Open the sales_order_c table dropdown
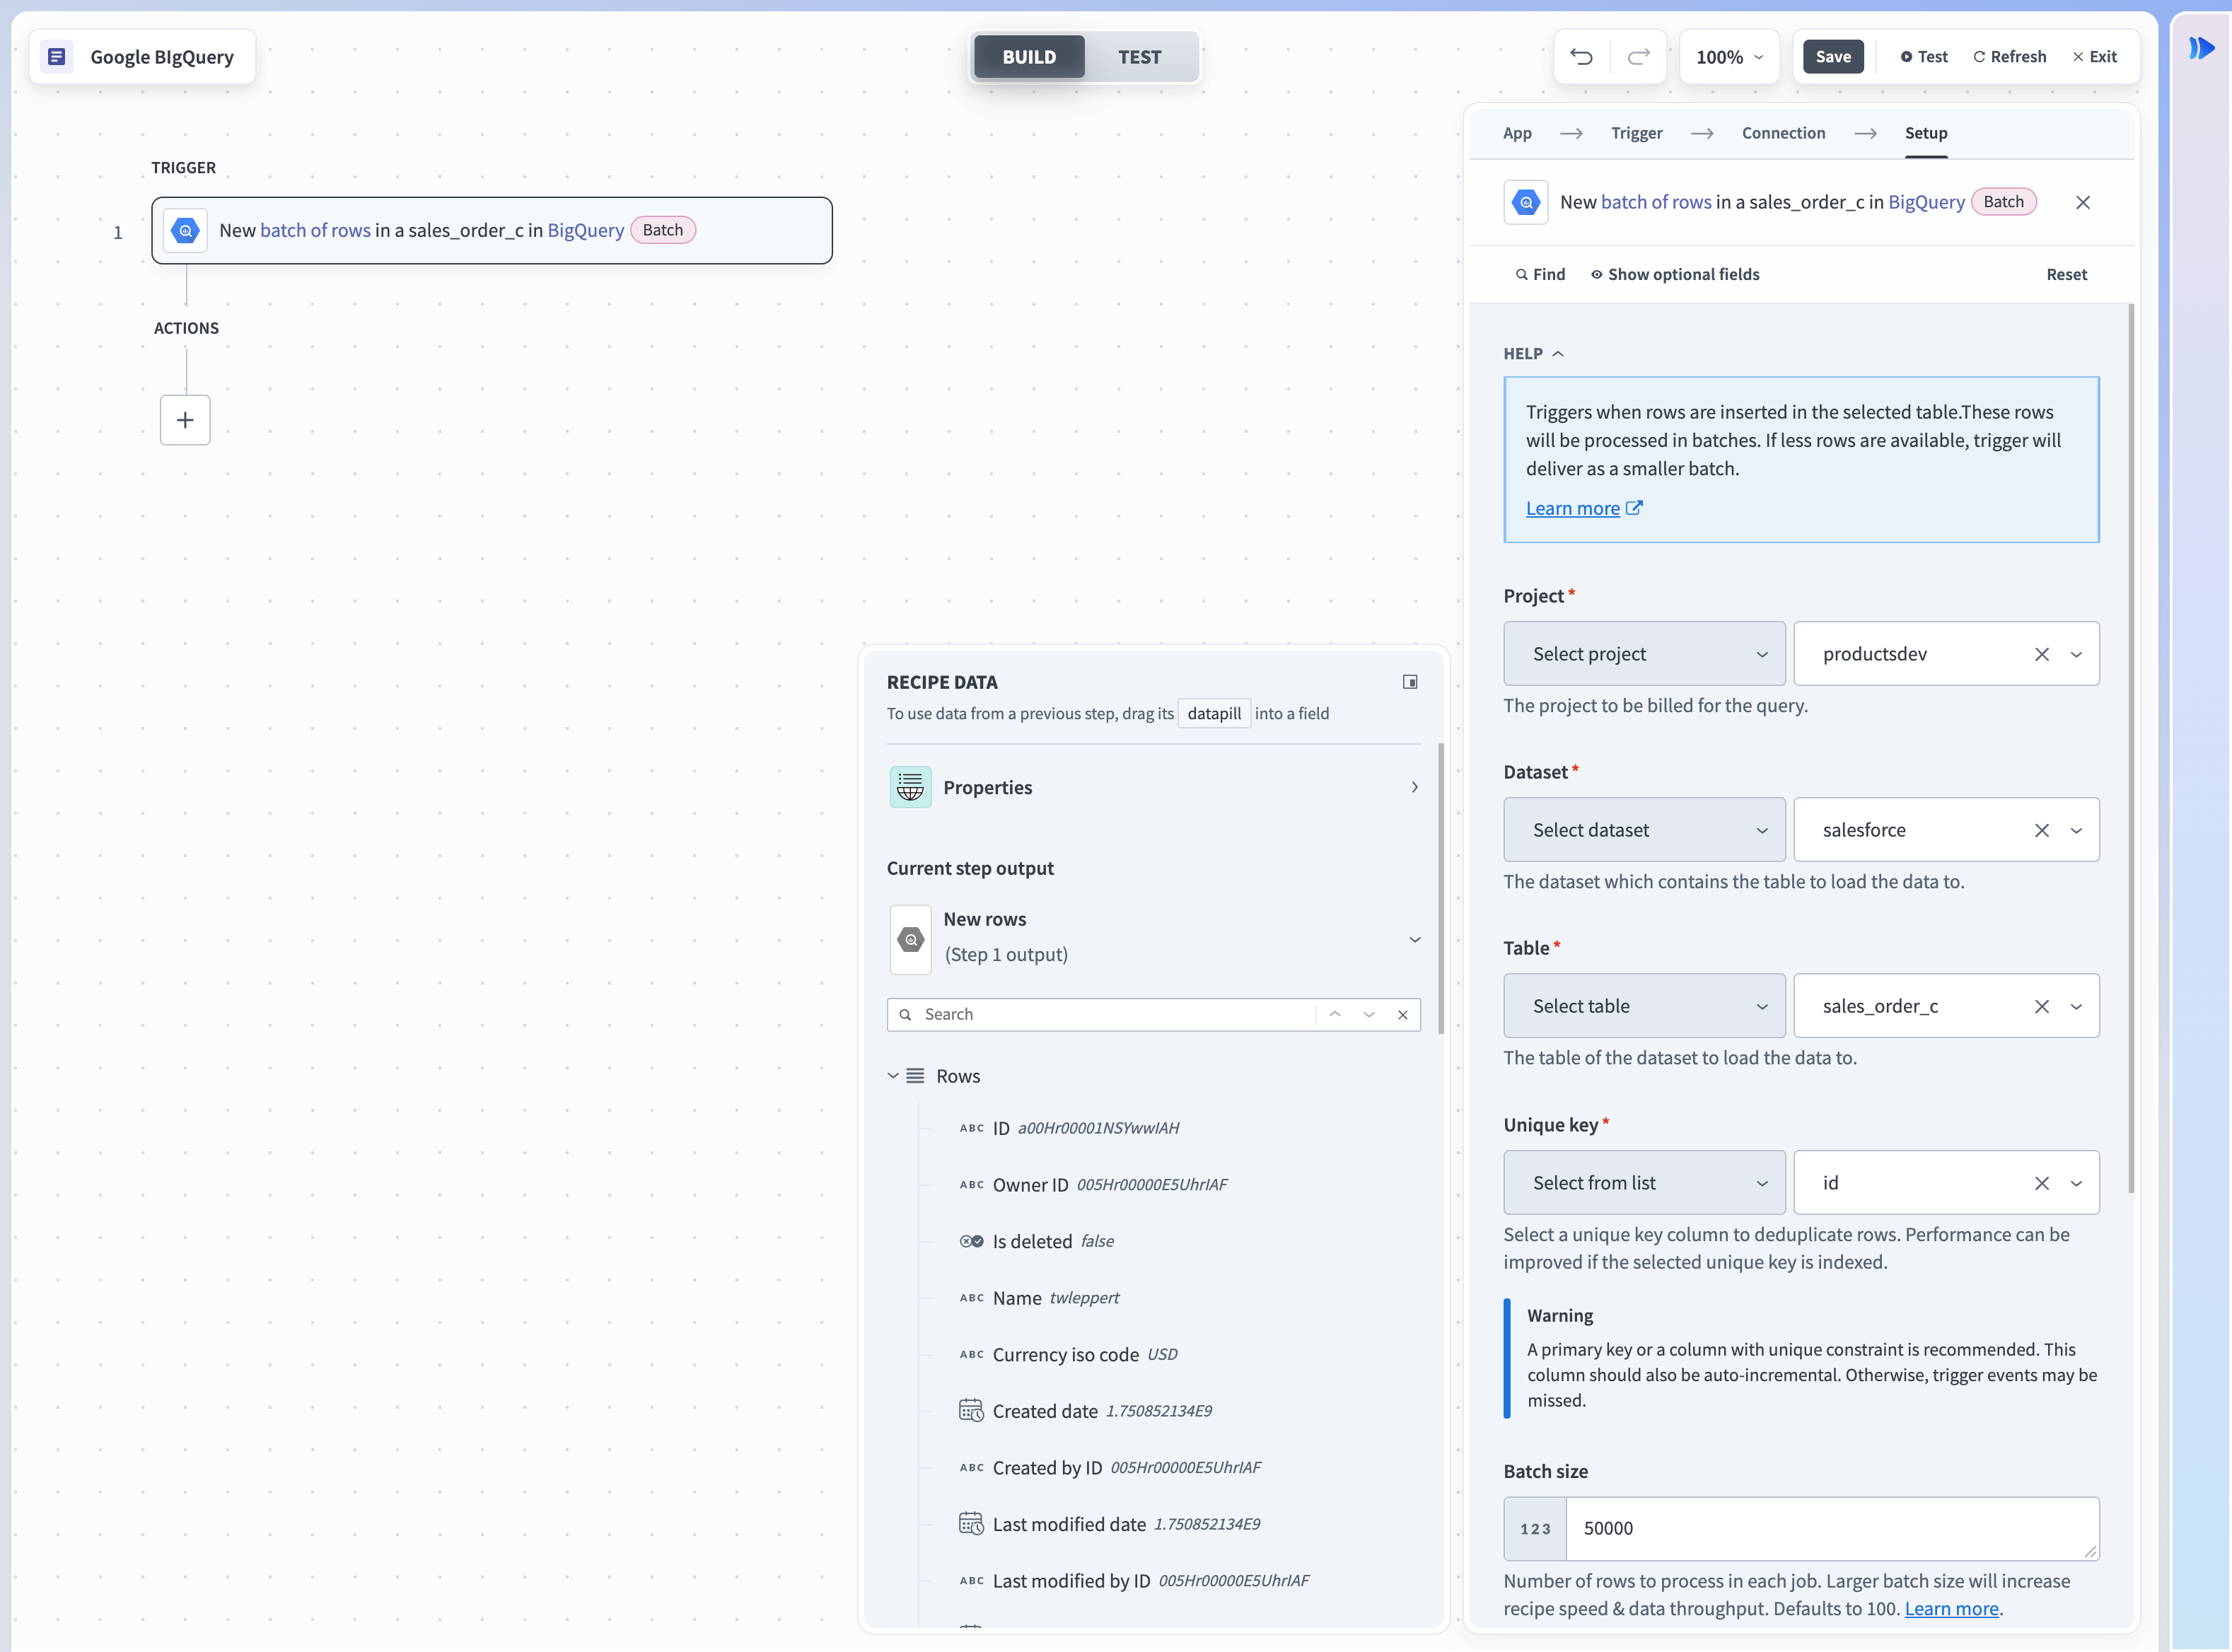2232x1652 pixels. [x=2076, y=1006]
